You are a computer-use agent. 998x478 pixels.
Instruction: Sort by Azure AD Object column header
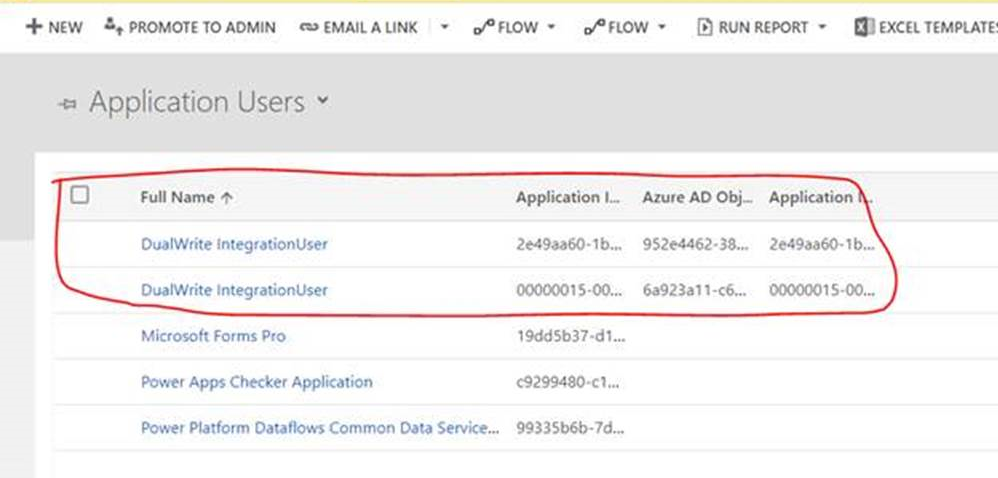[698, 197]
